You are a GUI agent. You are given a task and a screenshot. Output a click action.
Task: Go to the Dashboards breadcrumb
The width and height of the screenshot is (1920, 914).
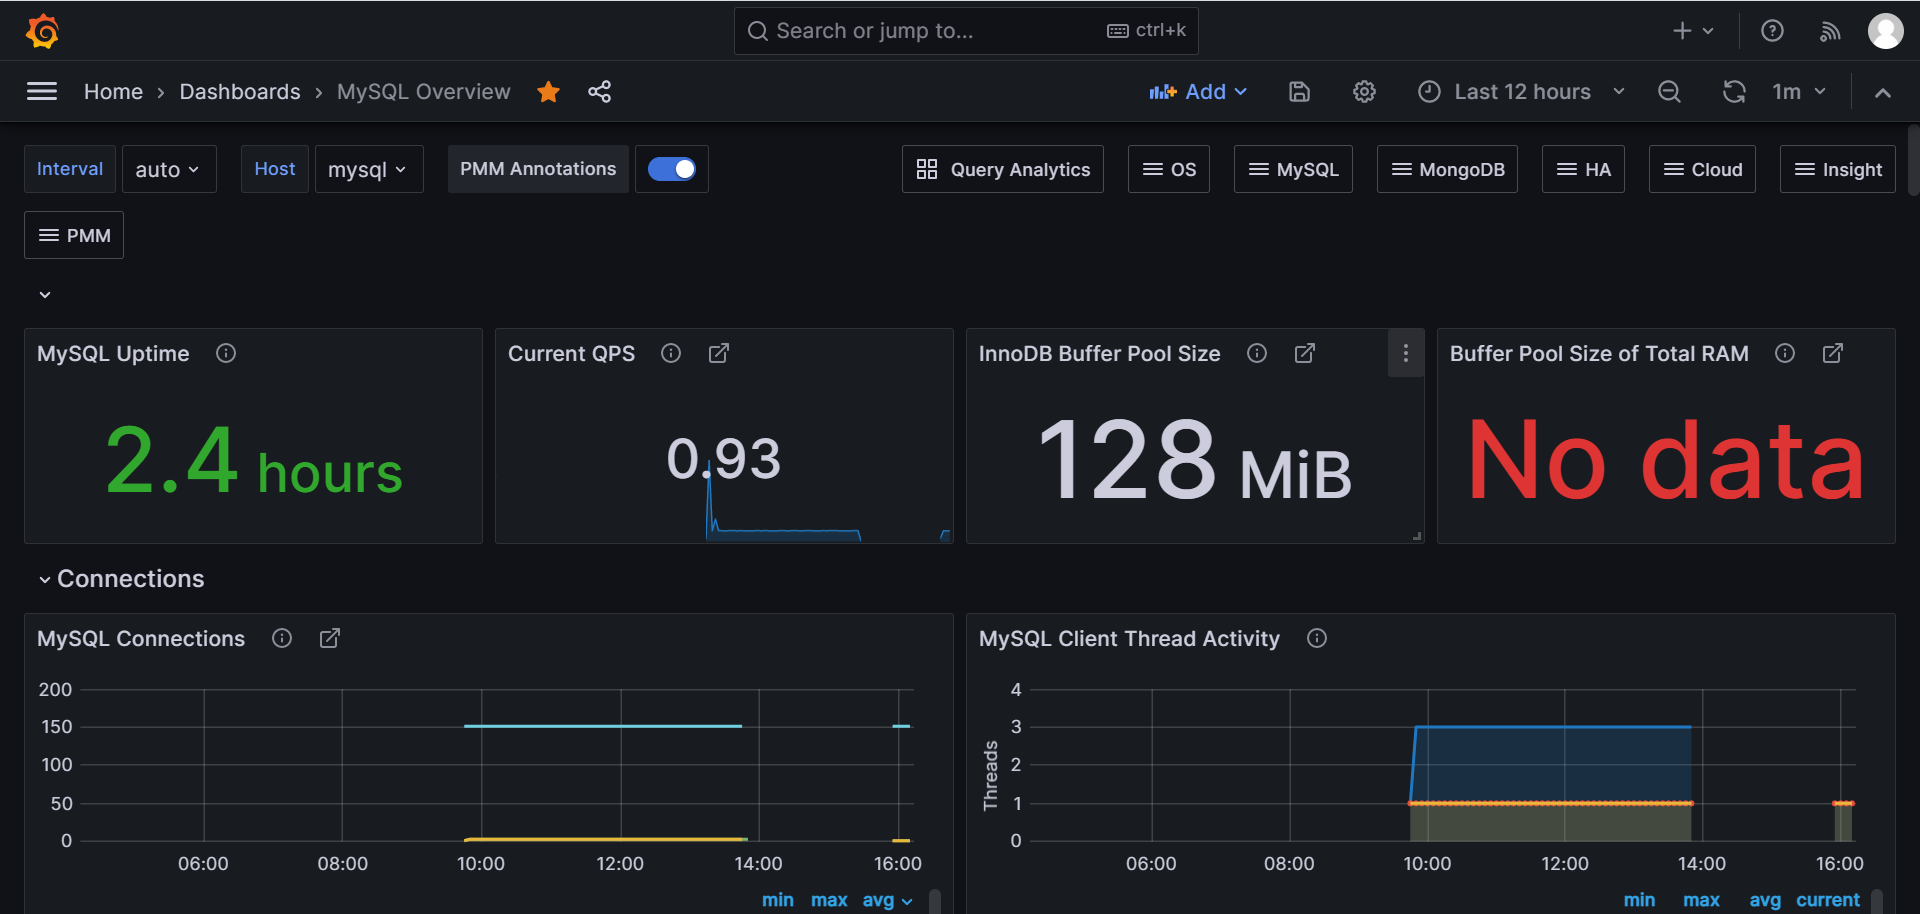tap(240, 91)
